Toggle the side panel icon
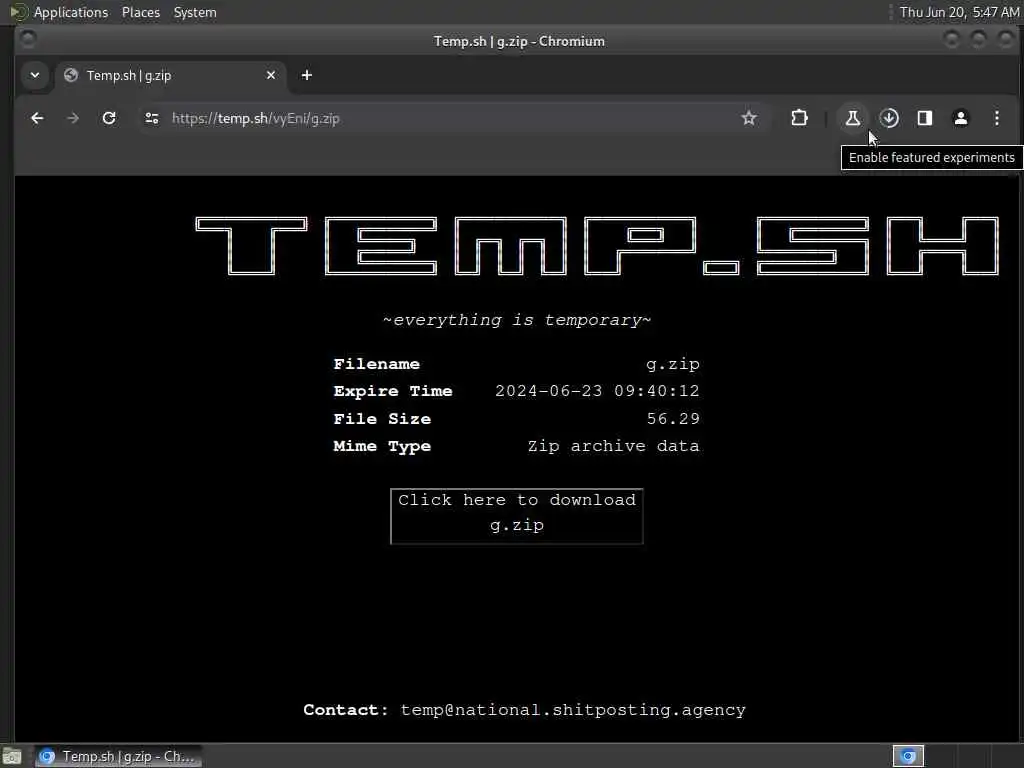This screenshot has height=768, width=1024. (925, 118)
